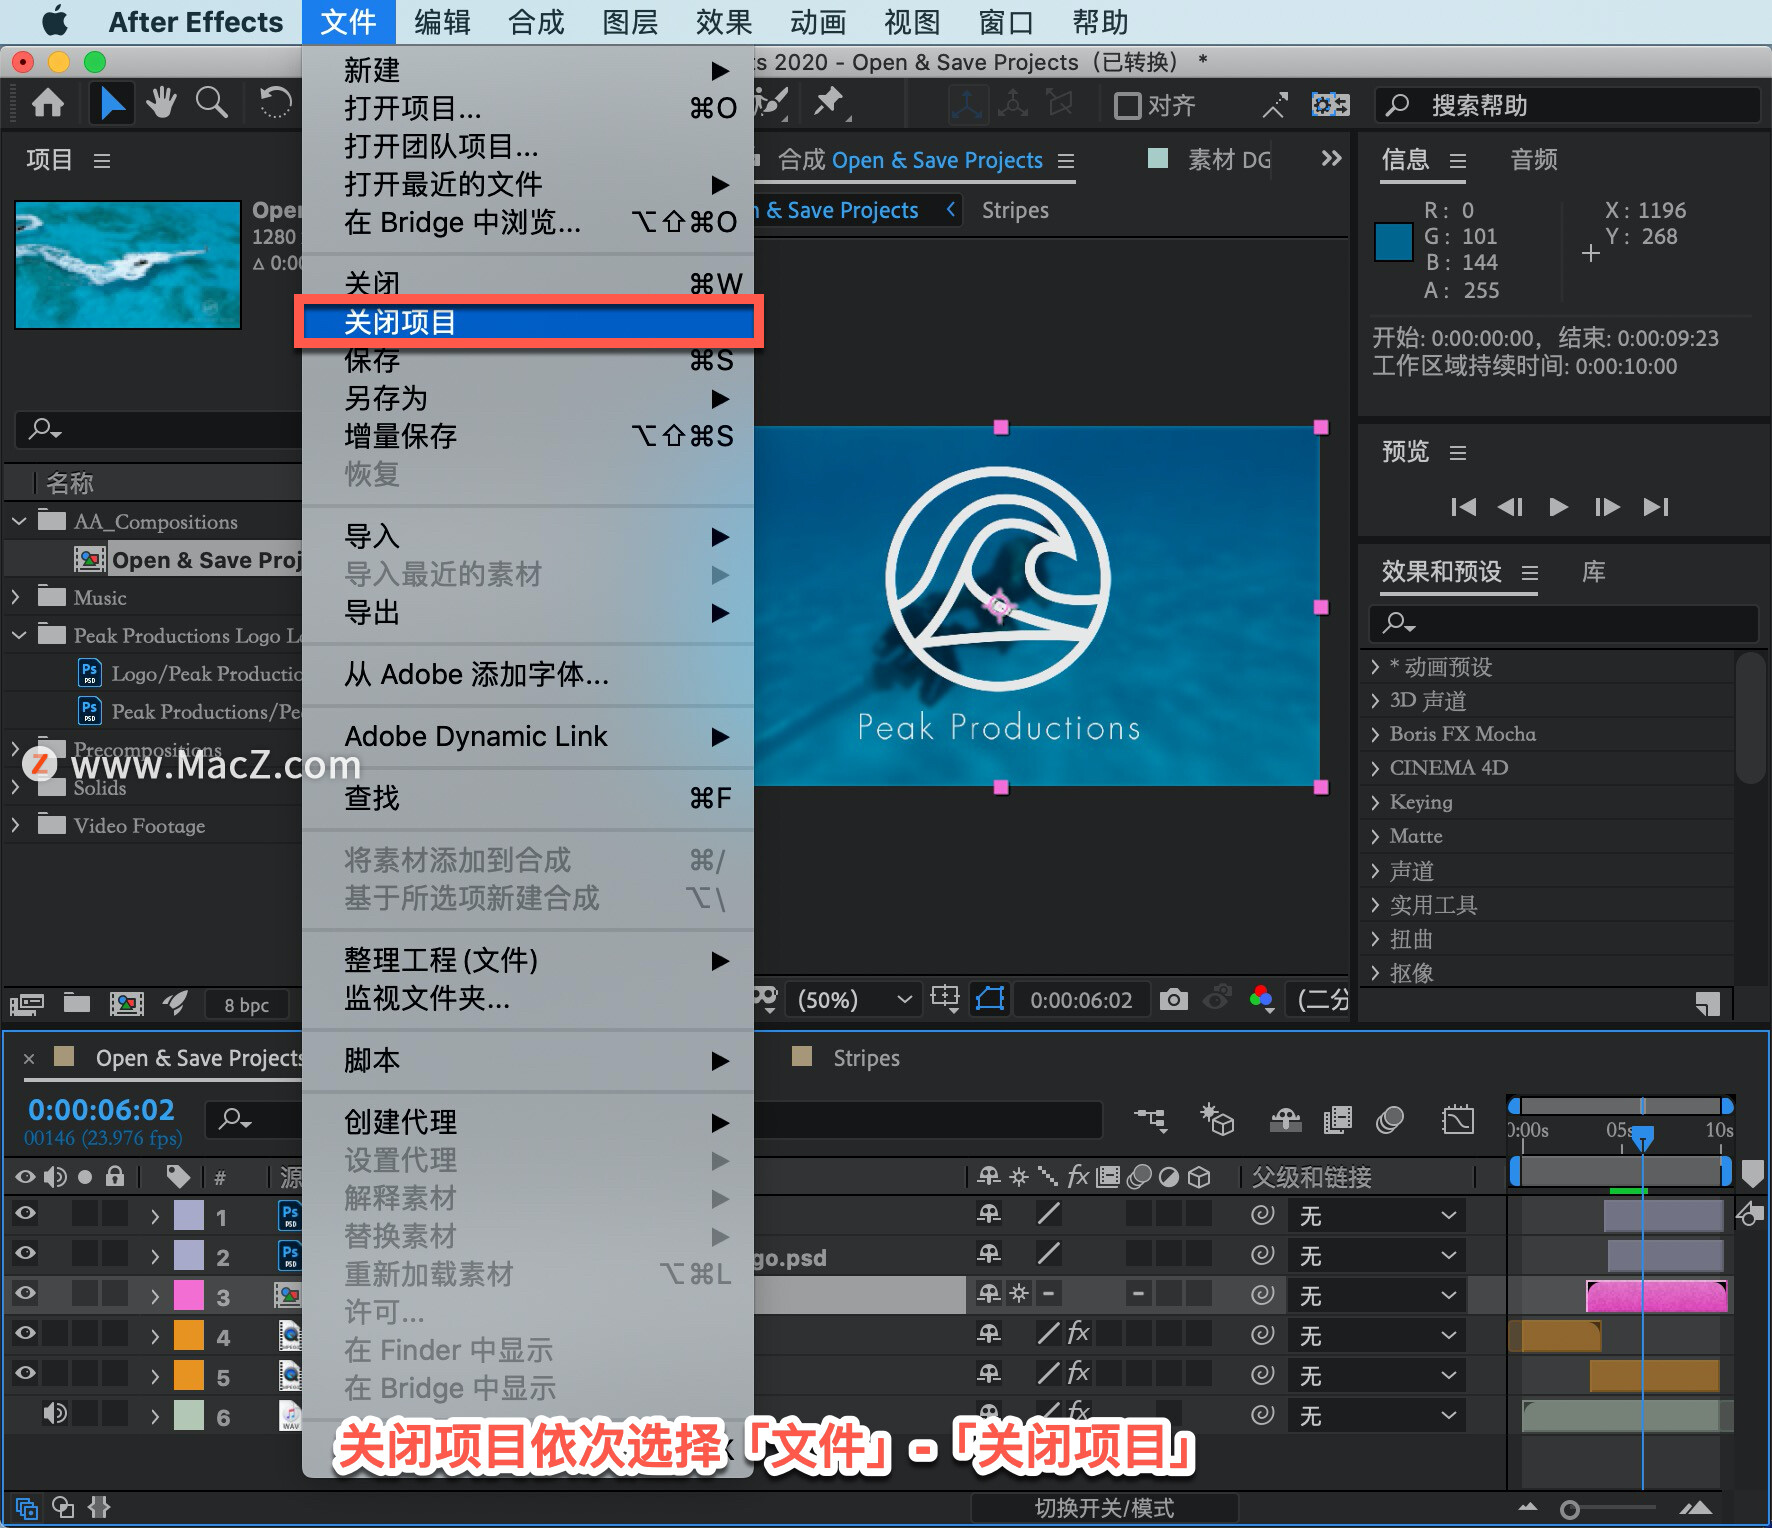Image resolution: width=1772 pixels, height=1528 pixels.
Task: Click the interpret footage icon in Project panel
Action: 27,1003
